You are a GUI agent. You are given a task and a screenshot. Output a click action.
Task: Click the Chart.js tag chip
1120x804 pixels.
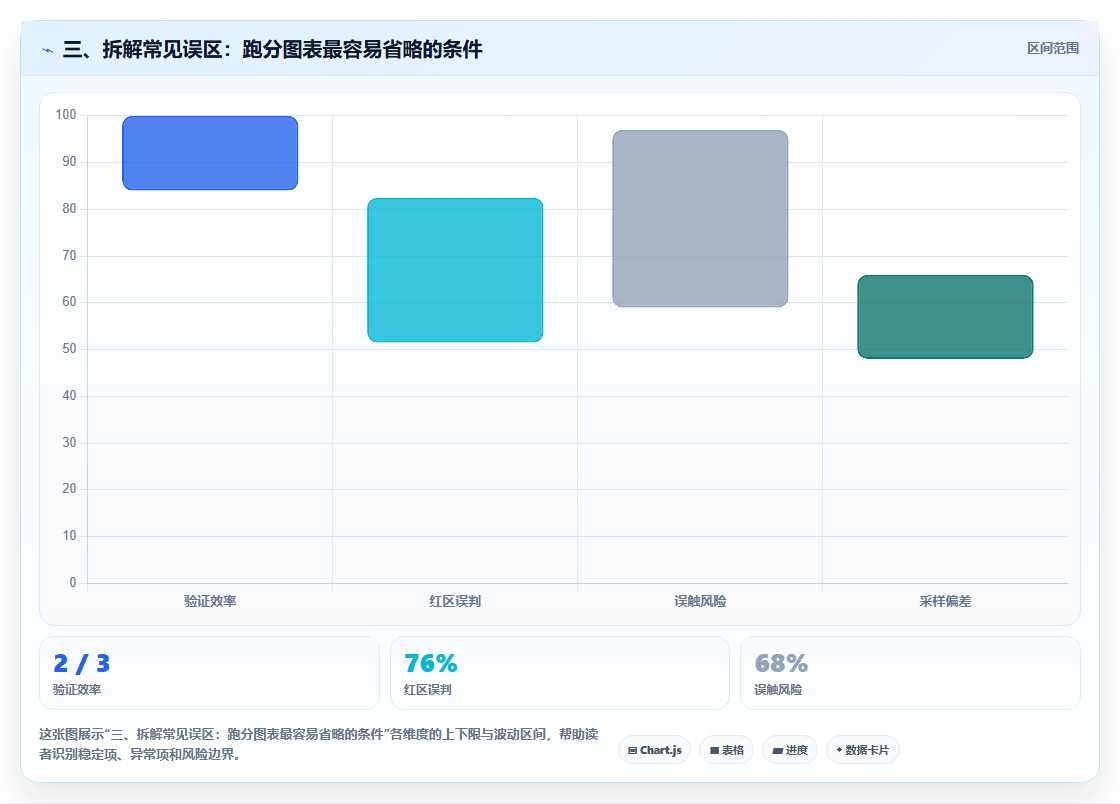(654, 750)
